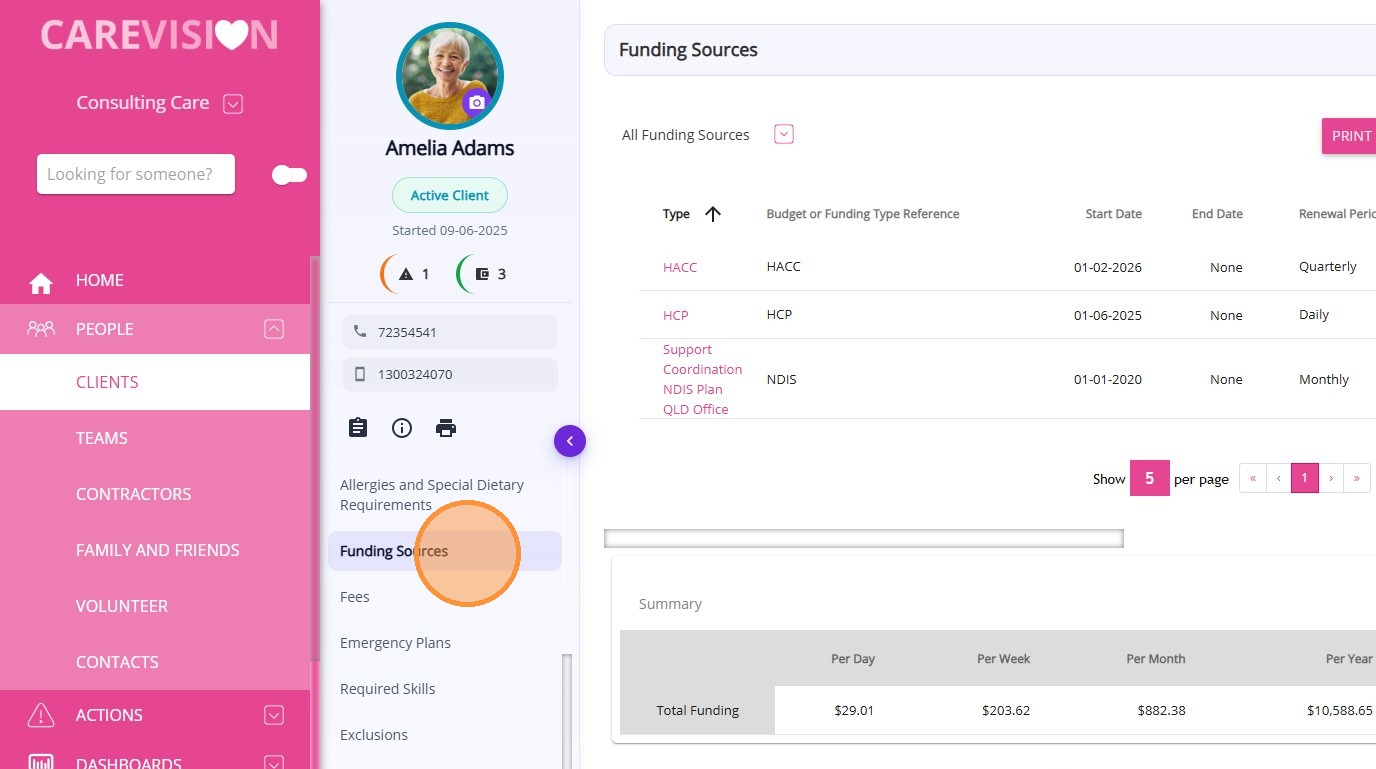Collapse the client panel with purple arrow
The height and width of the screenshot is (769, 1376).
click(x=570, y=441)
